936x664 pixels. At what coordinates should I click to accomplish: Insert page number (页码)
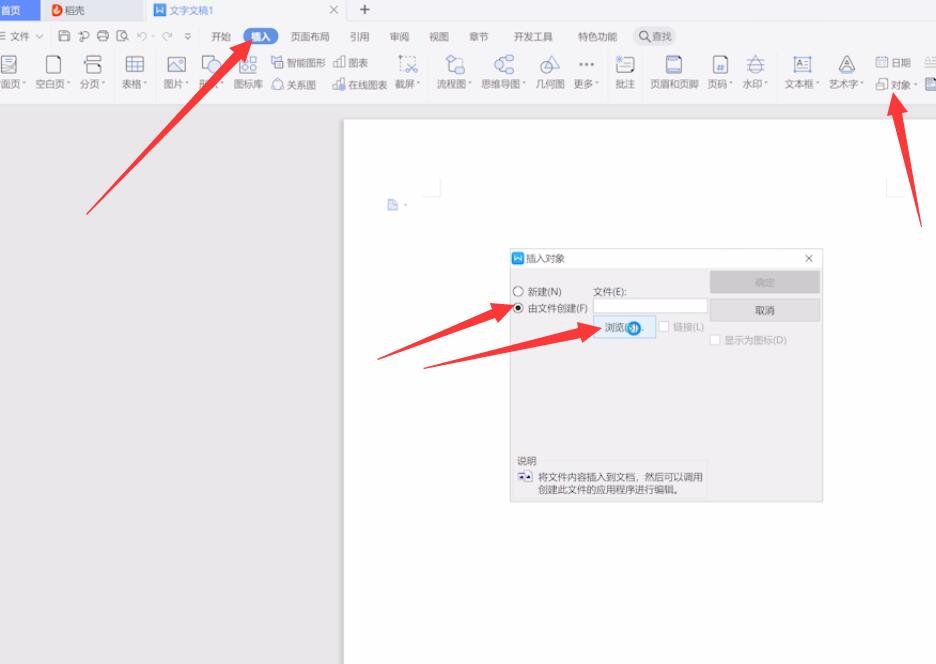pyautogui.click(x=721, y=72)
